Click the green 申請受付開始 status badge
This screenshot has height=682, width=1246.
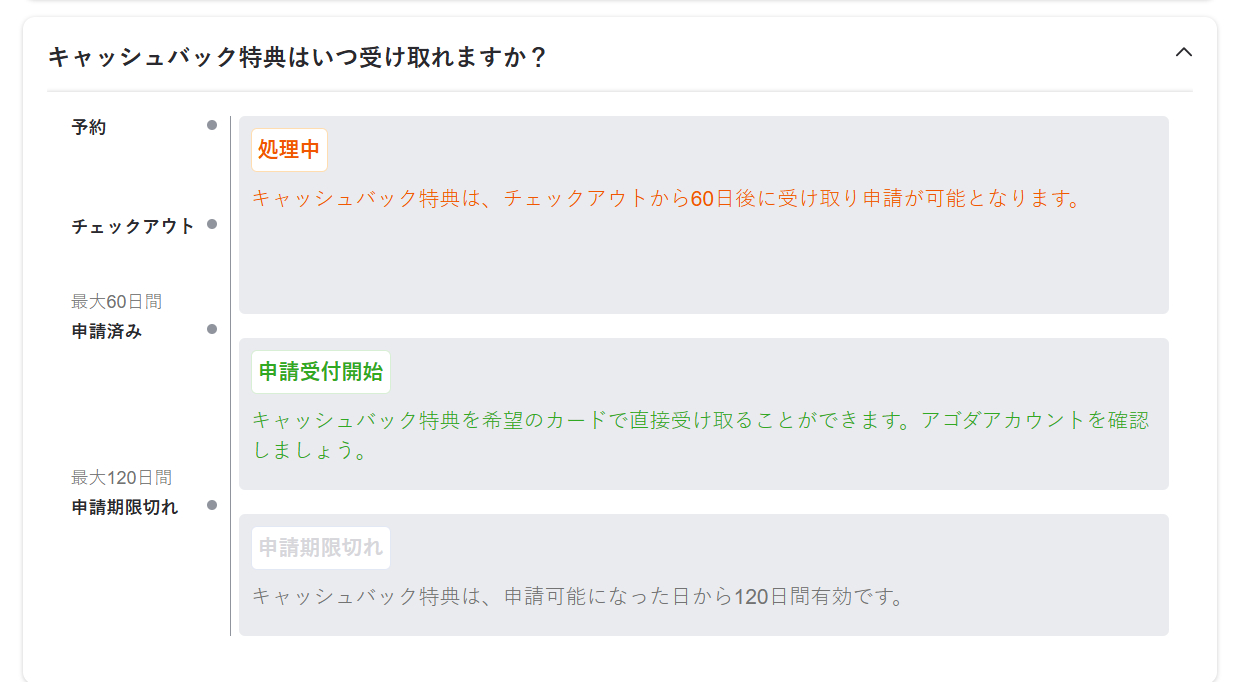(321, 371)
